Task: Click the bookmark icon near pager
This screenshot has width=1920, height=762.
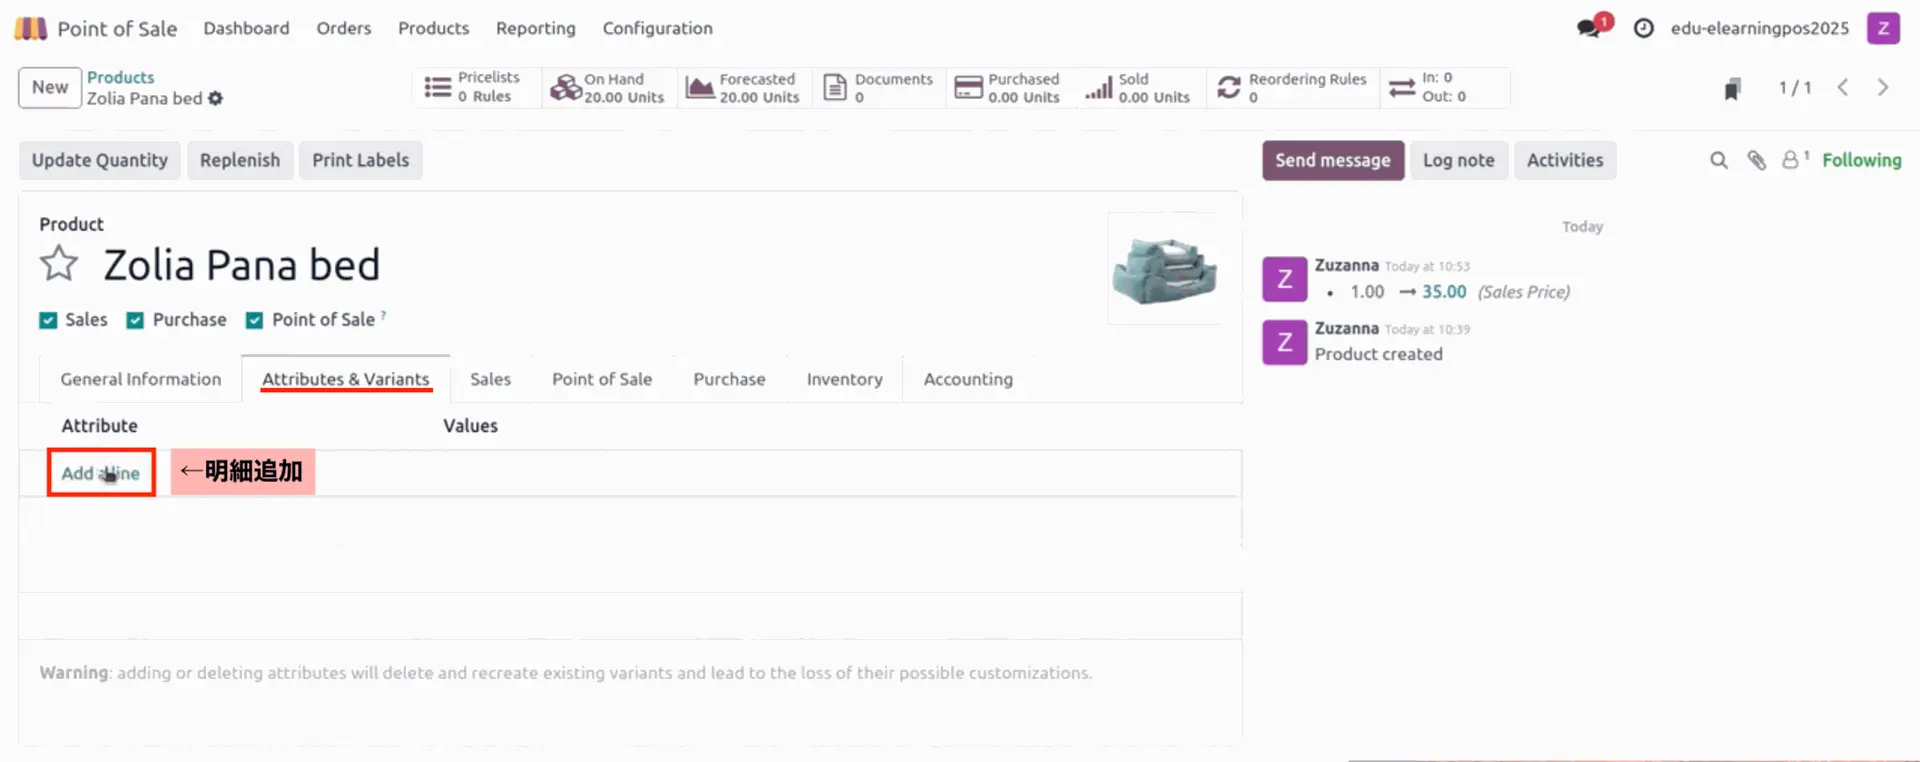Action: pos(1732,89)
